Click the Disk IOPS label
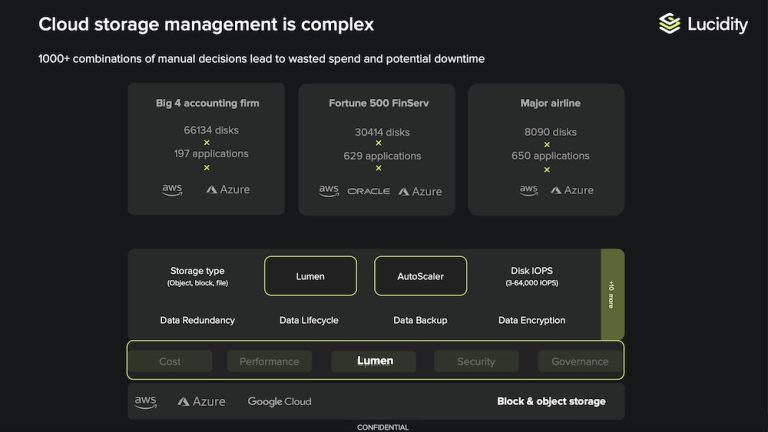Screen dimensions: 768x432 (531, 271)
